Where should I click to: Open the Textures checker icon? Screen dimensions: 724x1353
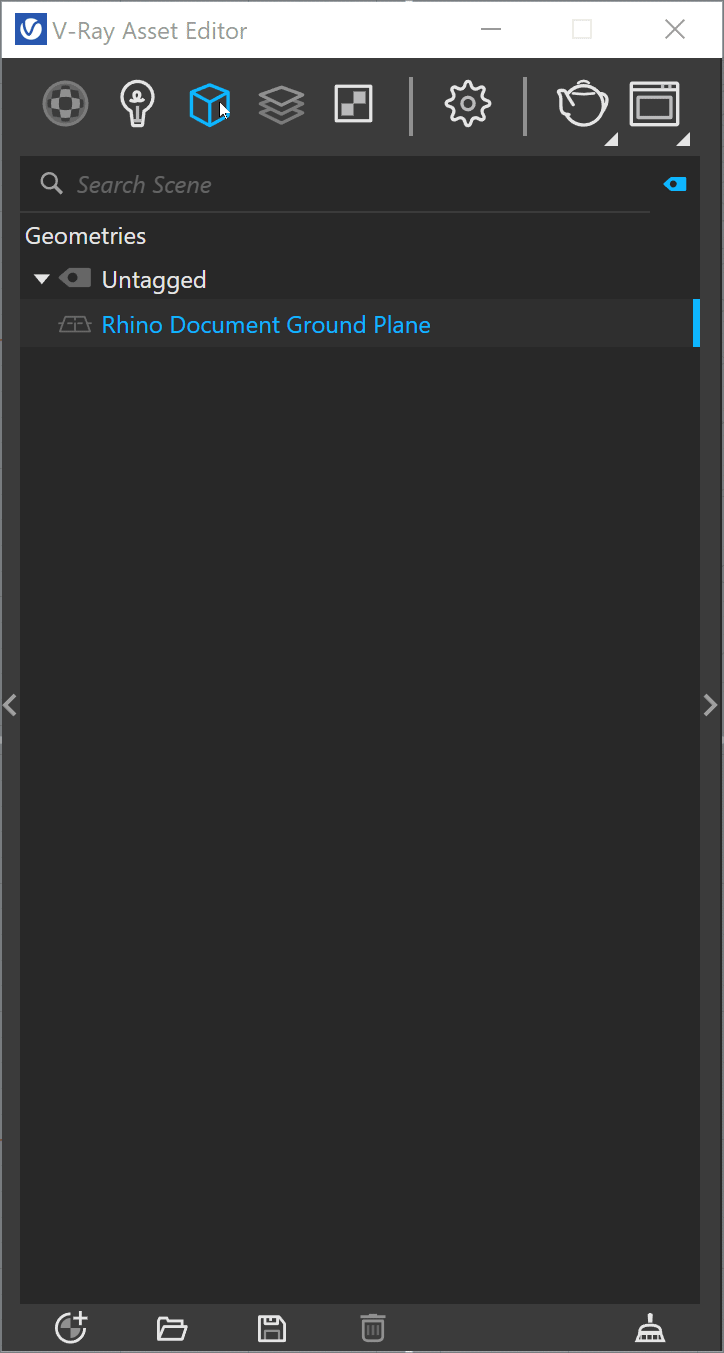pos(353,104)
